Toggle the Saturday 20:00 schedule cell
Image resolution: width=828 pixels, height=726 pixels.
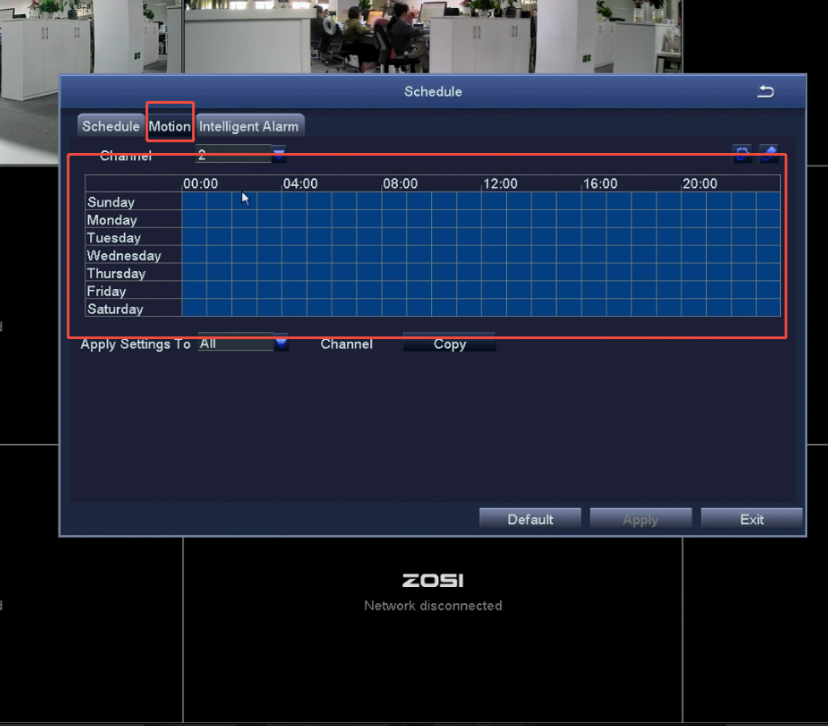click(694, 308)
